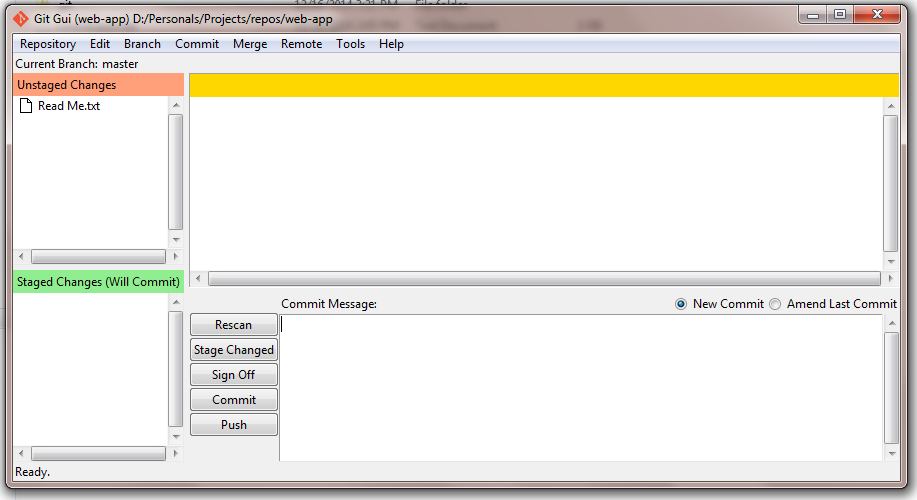Click the Rescan button
Screen dimensions: 917x500
[233, 325]
